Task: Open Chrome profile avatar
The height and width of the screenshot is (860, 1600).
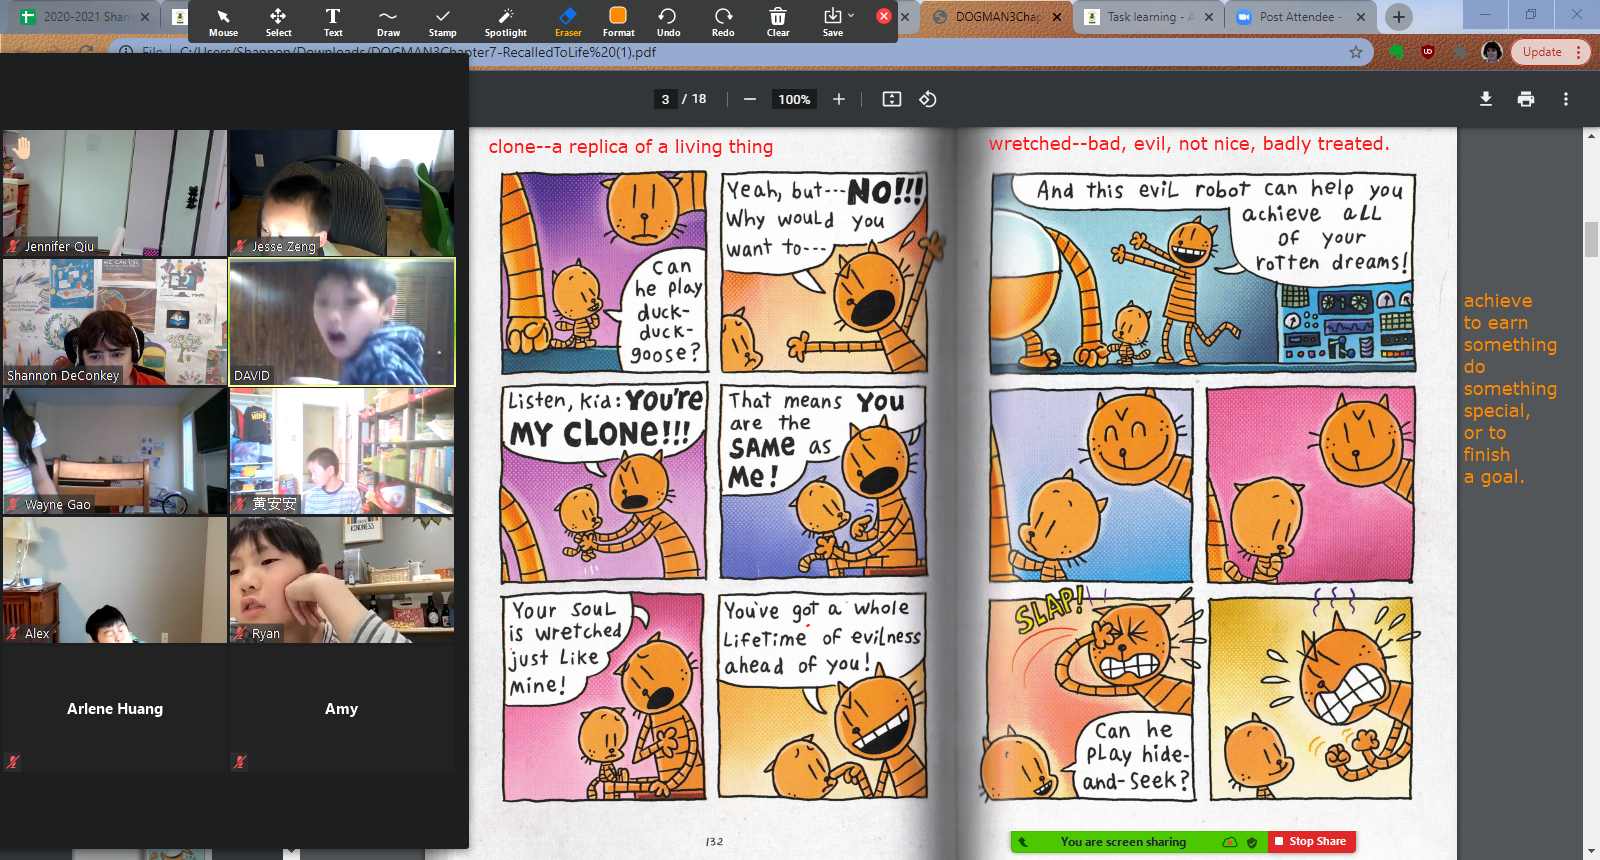Action: click(x=1492, y=52)
